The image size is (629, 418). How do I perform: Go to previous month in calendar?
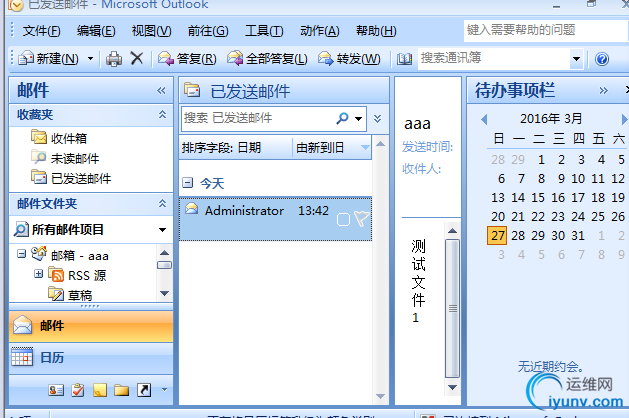[484, 119]
